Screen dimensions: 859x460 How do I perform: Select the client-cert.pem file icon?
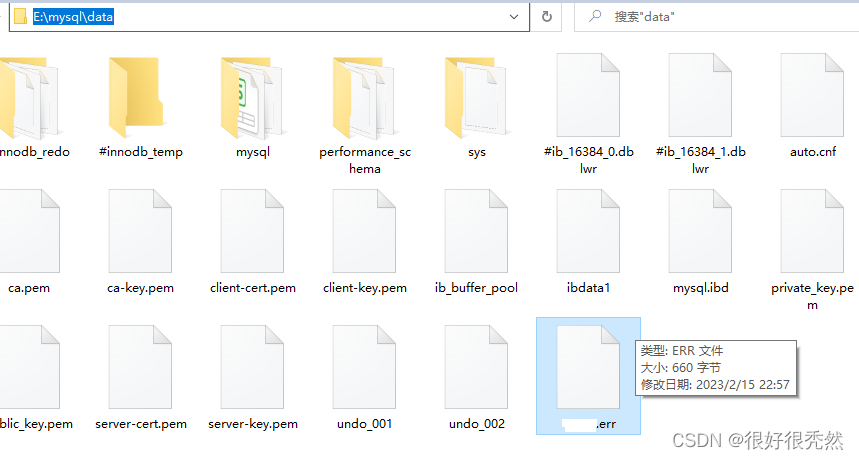(252, 231)
